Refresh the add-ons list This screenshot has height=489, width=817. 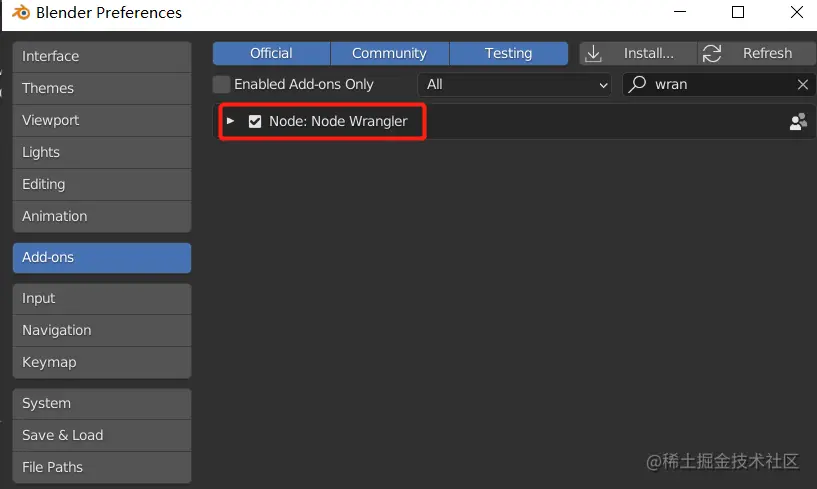tap(757, 54)
